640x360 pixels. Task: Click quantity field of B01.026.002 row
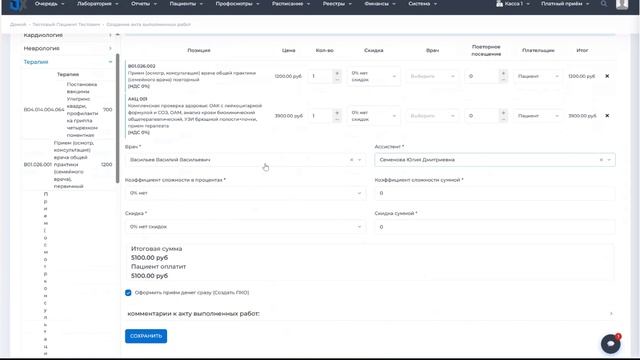pos(321,76)
